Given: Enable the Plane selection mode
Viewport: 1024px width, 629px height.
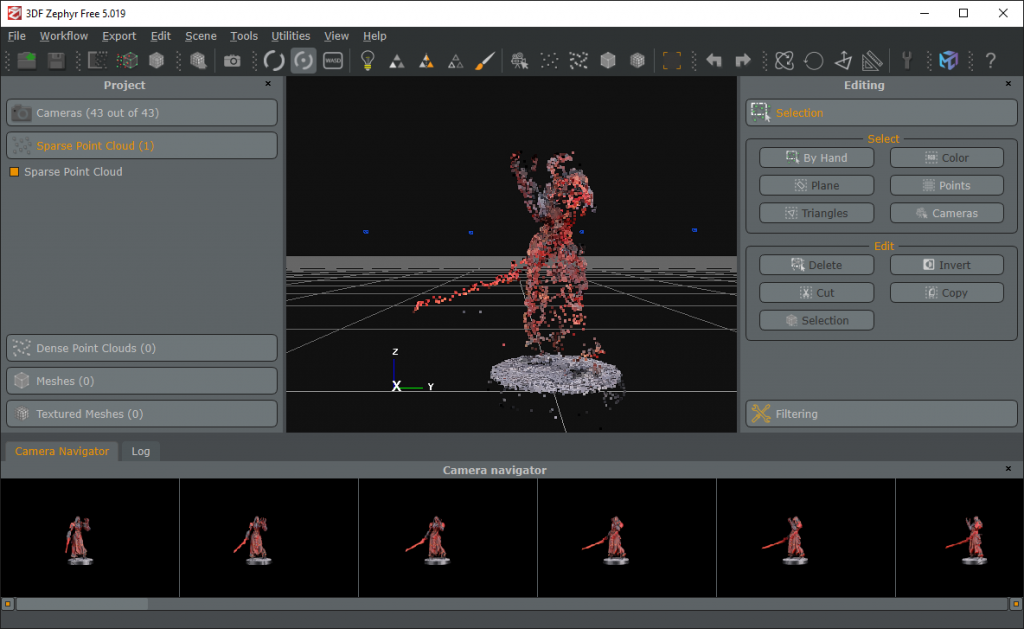Looking at the screenshot, I should click(x=816, y=185).
